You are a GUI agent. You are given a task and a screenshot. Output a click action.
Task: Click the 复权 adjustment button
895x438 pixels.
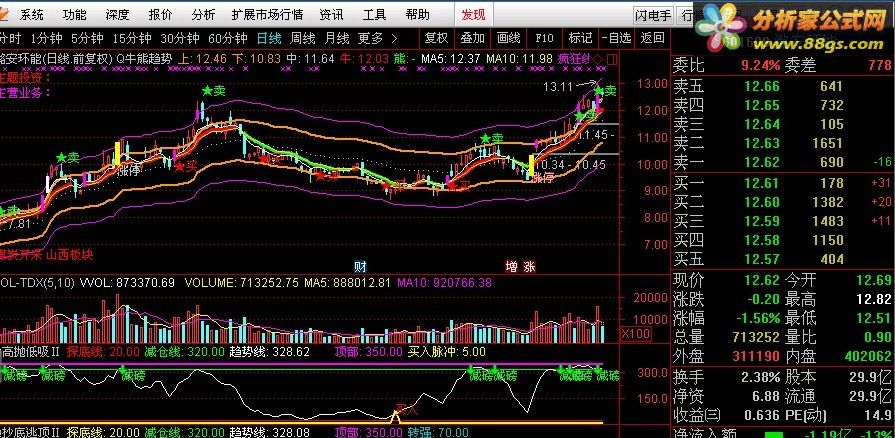437,38
